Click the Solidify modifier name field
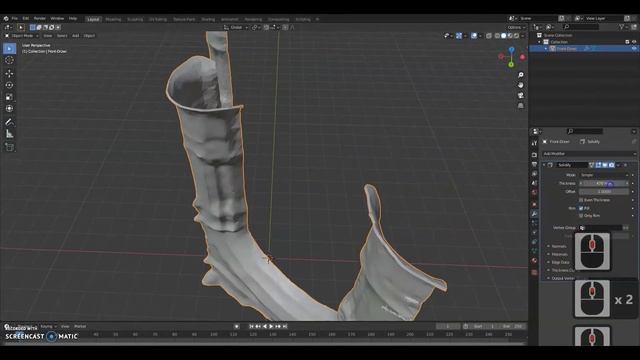 572,165
